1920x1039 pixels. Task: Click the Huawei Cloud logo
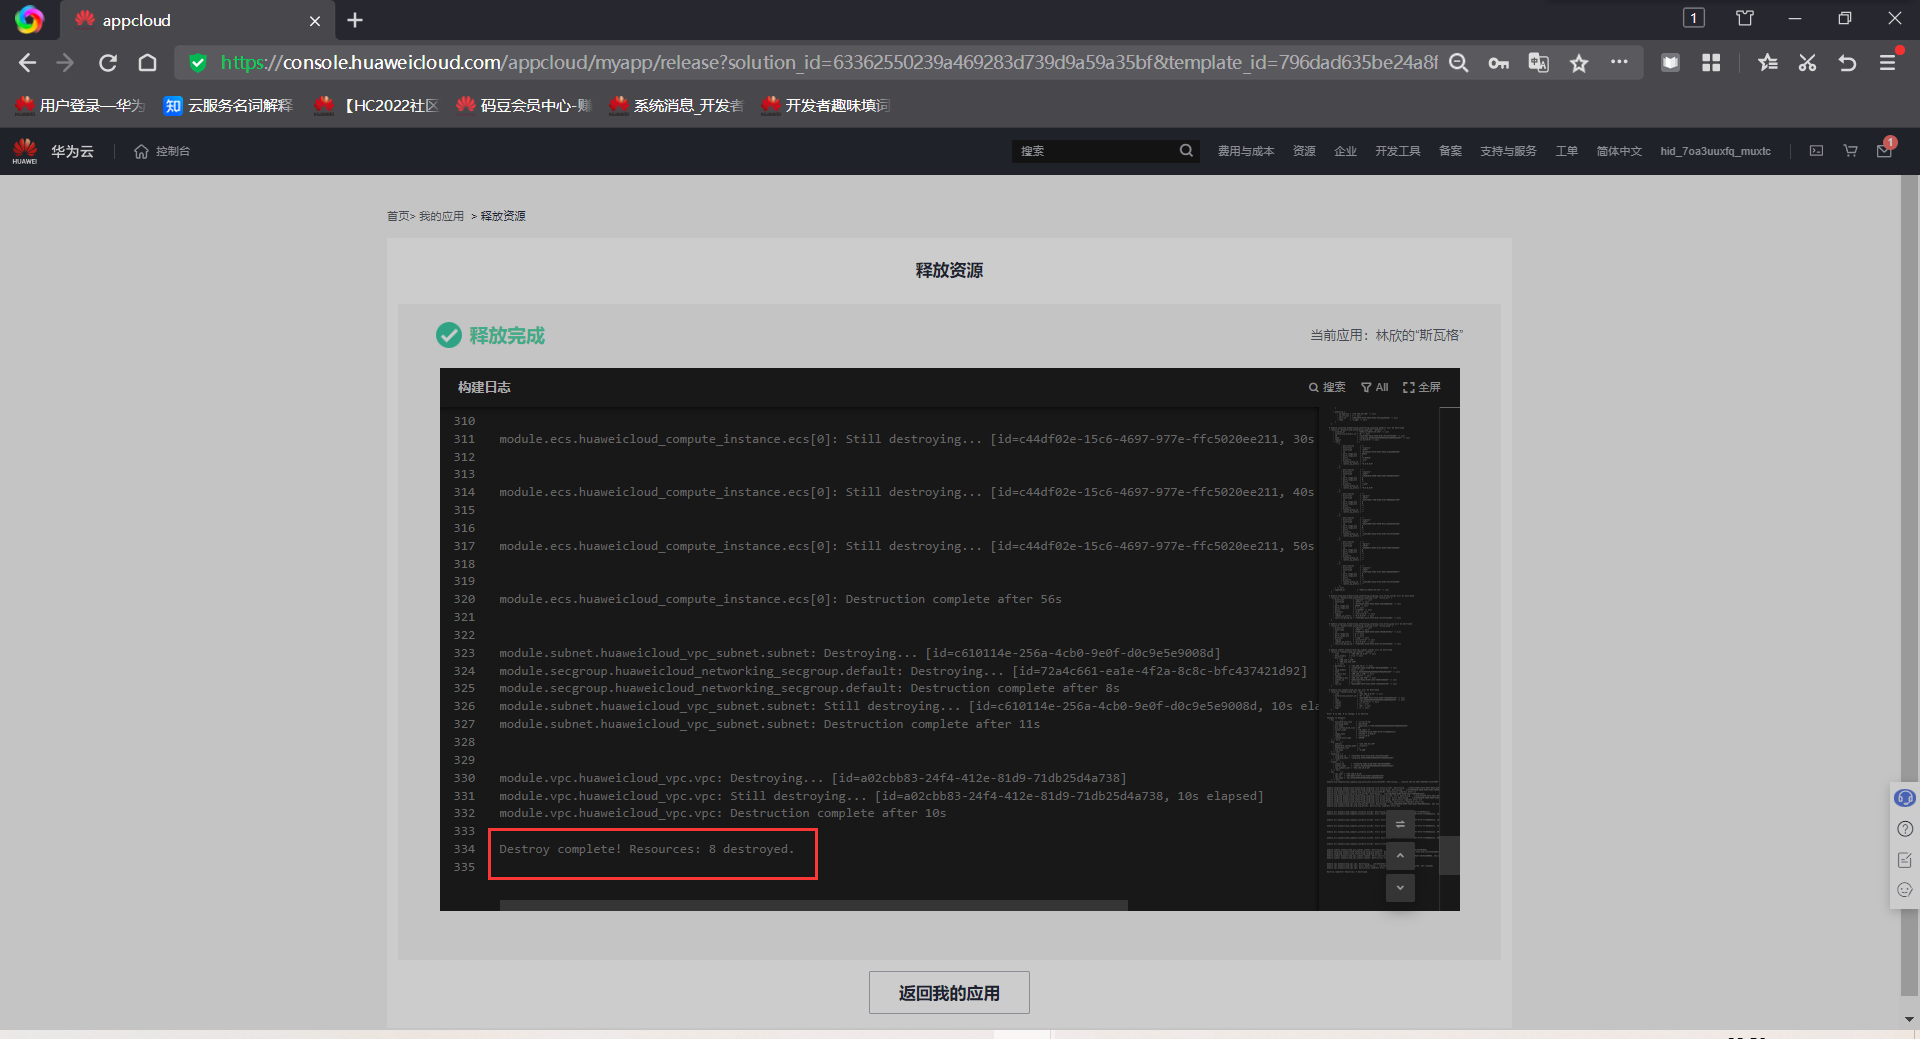tap(25, 151)
